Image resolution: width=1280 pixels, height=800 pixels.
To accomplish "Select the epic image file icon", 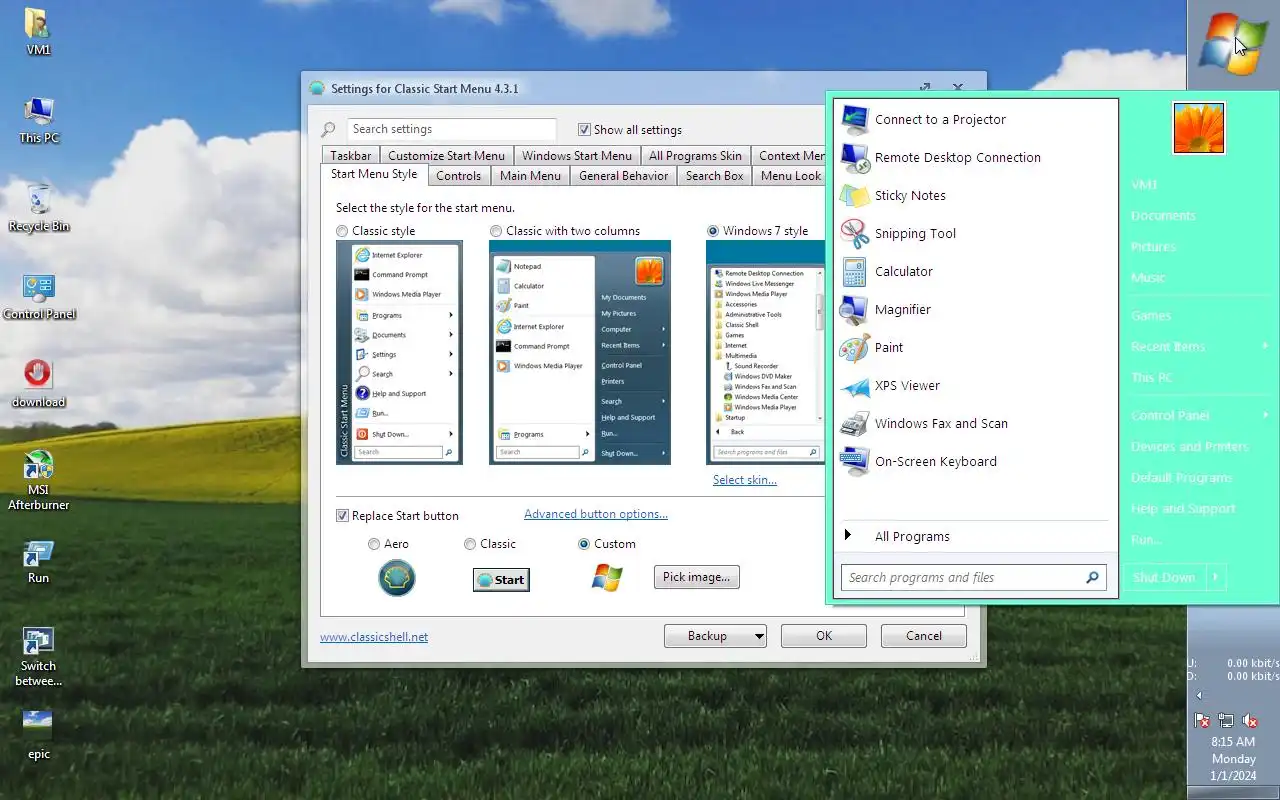I will [38, 735].
